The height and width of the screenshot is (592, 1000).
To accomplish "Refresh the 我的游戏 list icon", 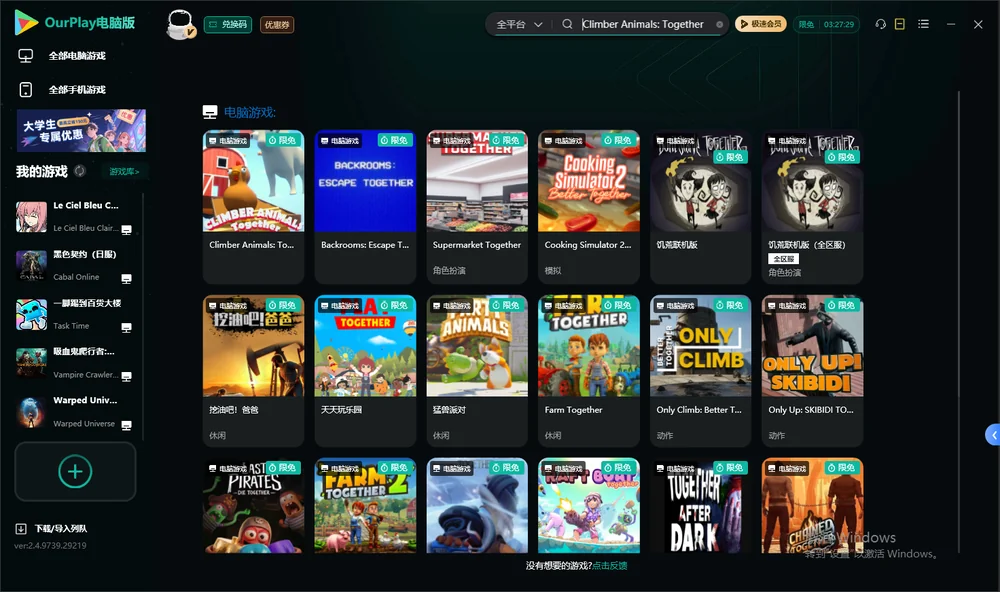I will pos(80,171).
